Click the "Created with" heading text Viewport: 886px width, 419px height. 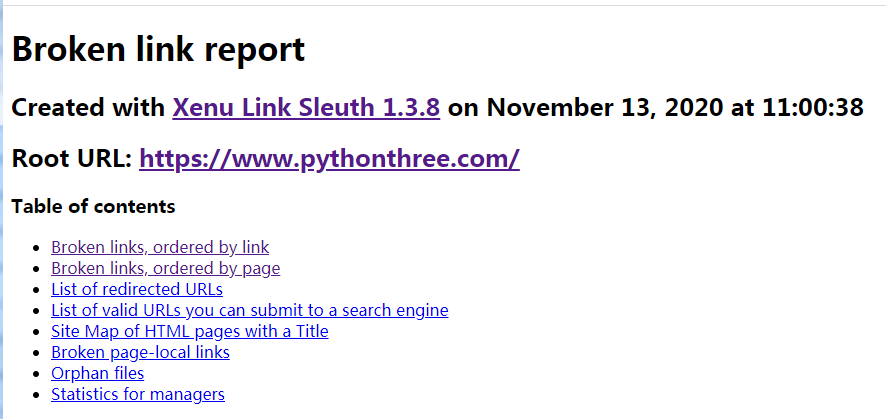coord(89,108)
